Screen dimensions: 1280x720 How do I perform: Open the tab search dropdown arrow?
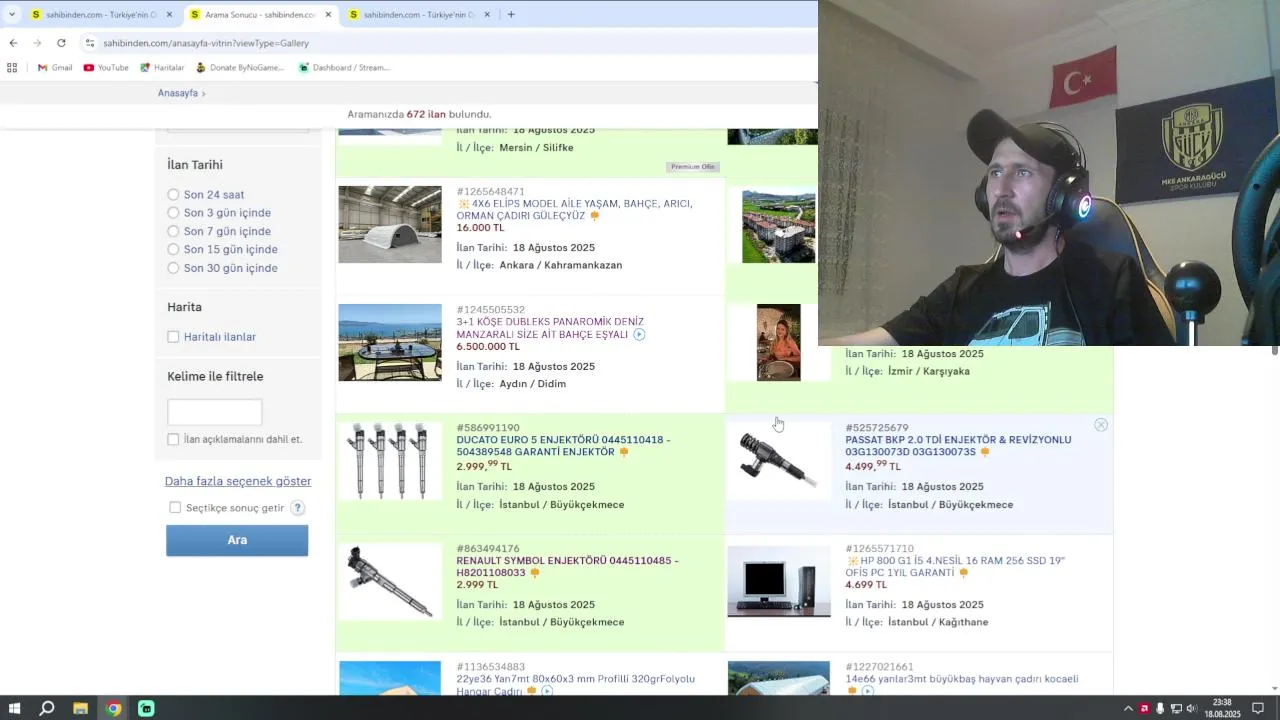(12, 14)
